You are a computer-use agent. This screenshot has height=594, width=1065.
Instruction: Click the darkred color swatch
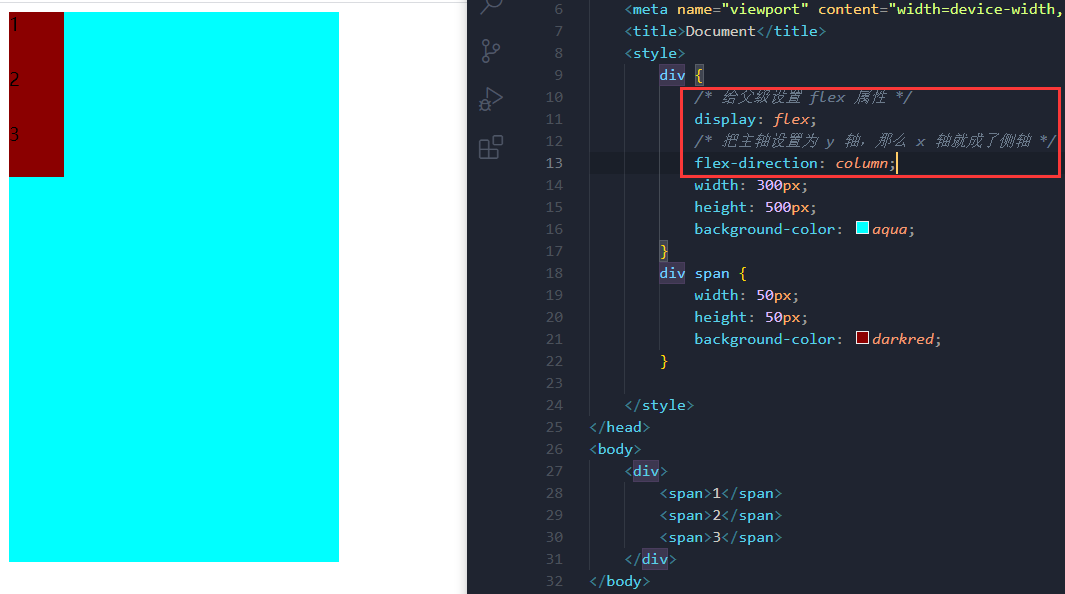[862, 339]
